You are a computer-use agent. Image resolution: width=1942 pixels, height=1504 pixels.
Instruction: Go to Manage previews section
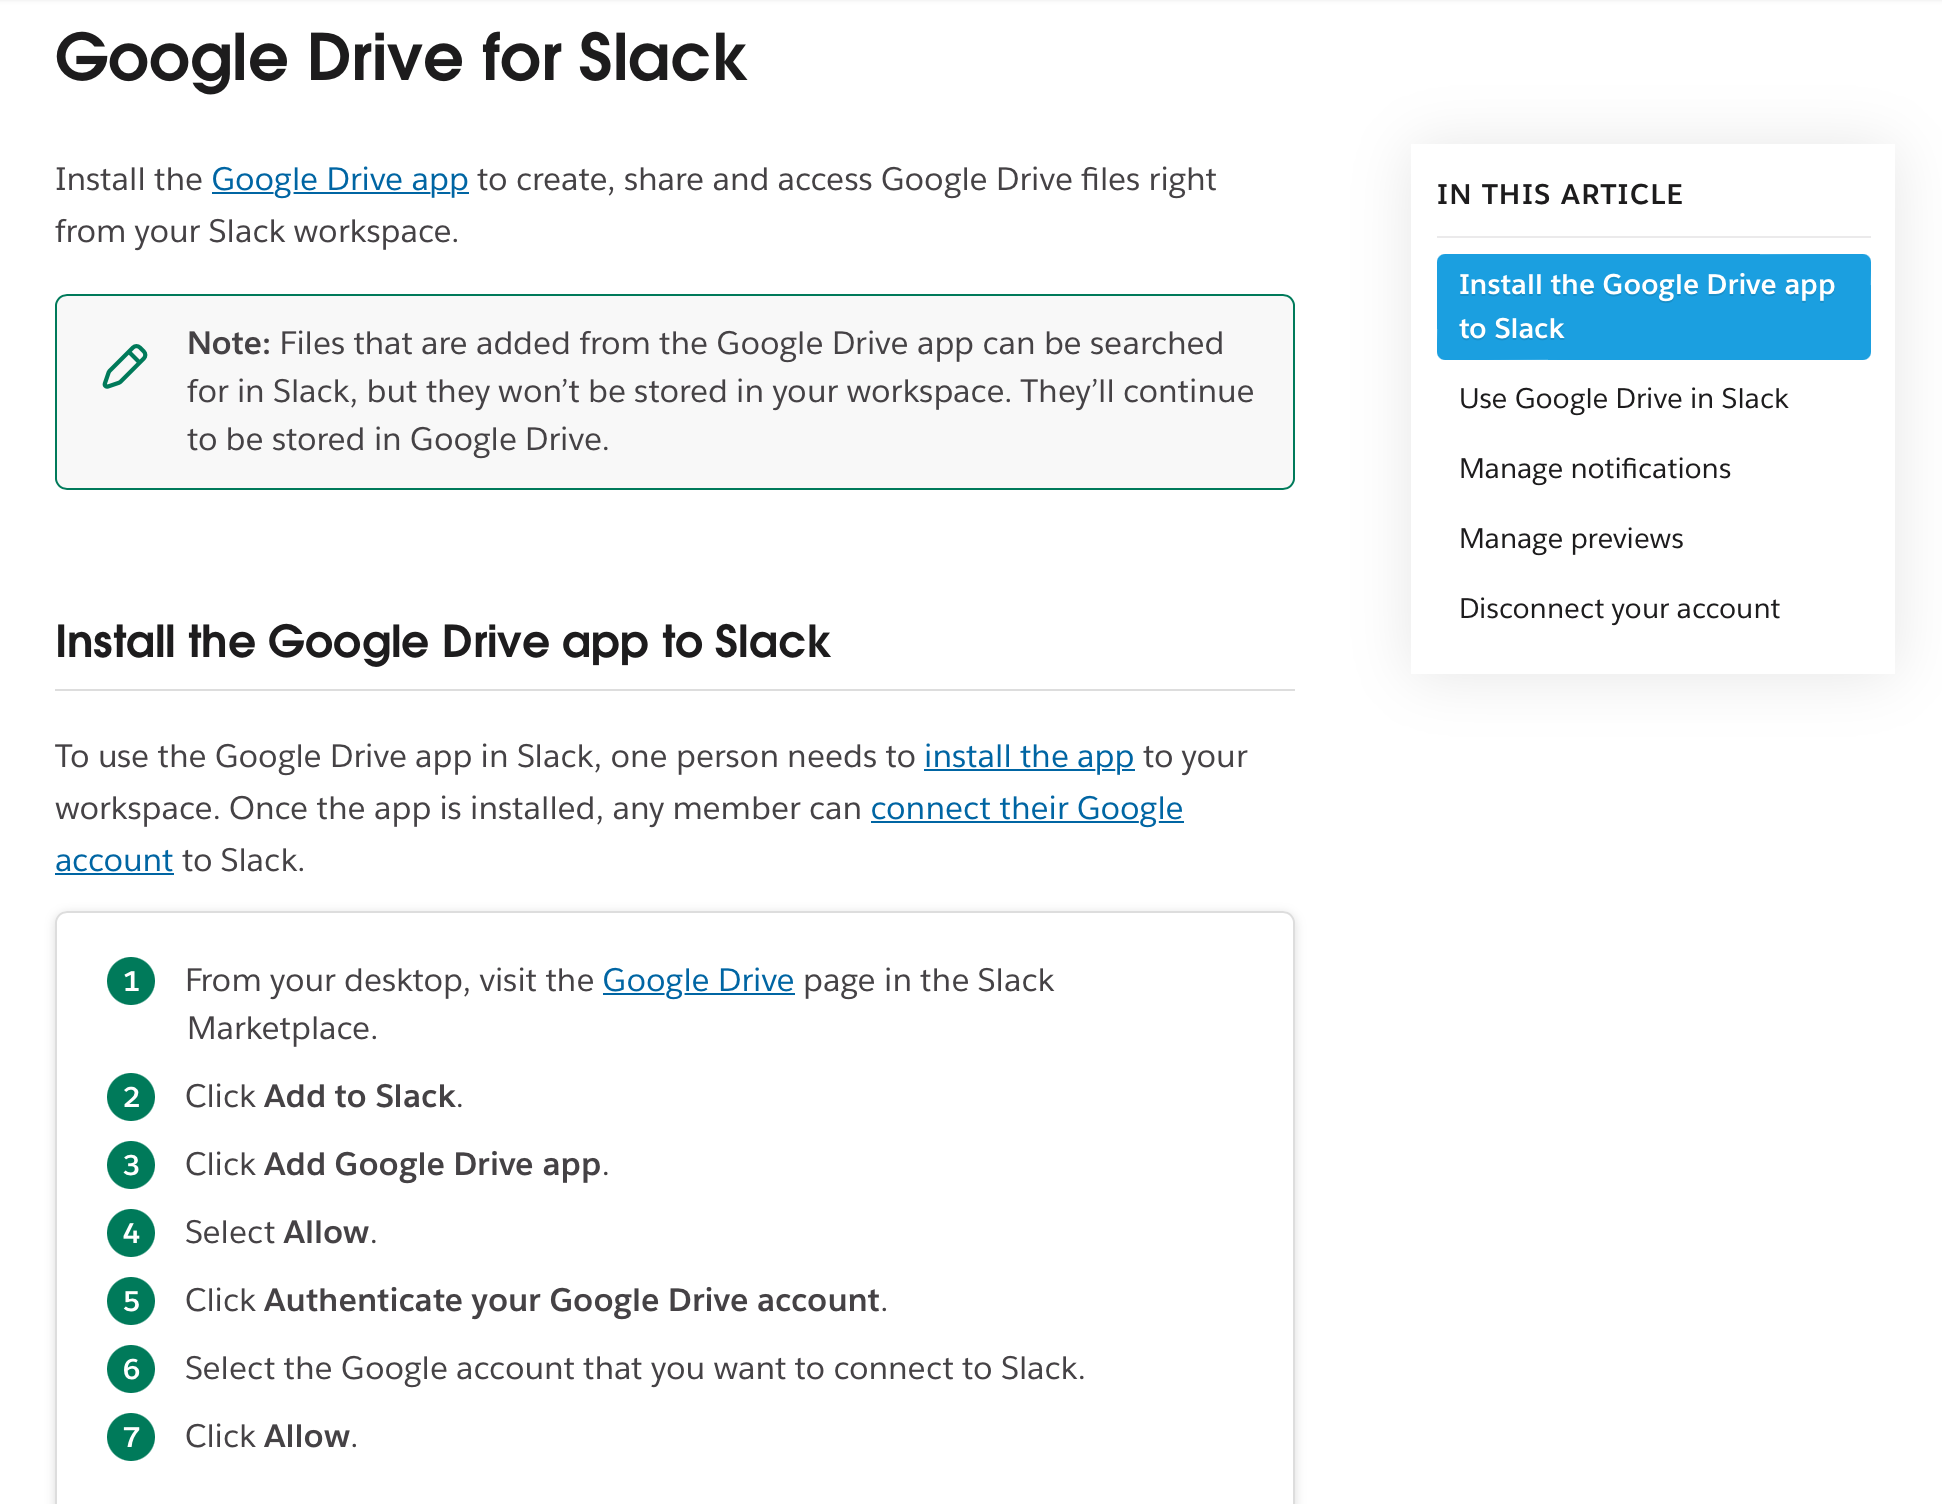(1571, 538)
